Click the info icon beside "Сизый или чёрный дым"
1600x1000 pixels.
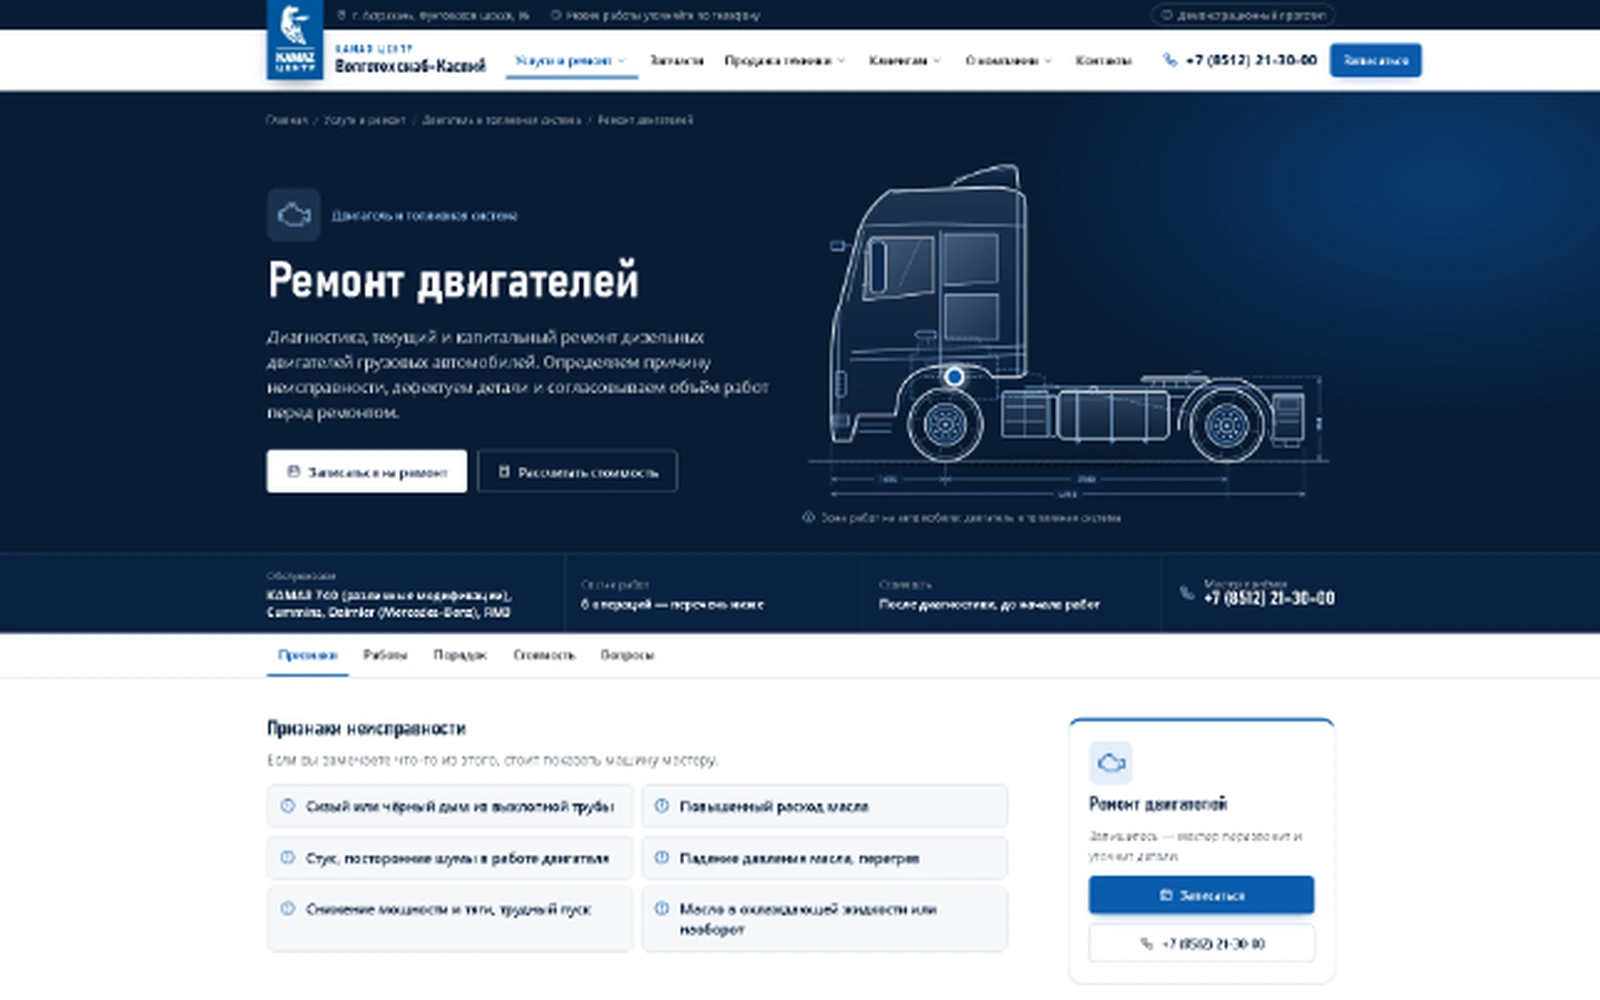tap(288, 806)
